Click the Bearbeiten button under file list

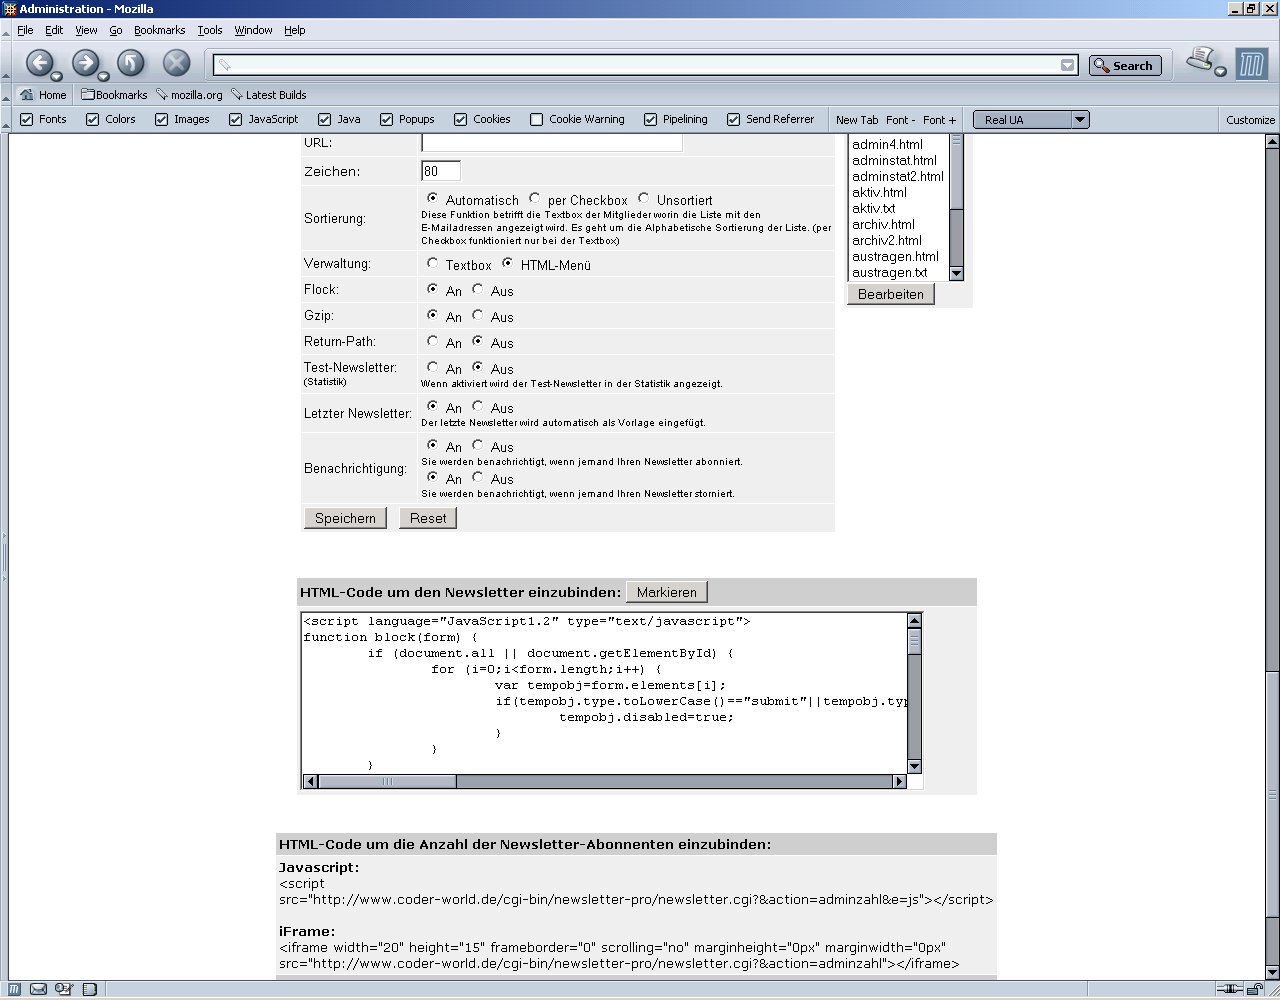pos(891,294)
